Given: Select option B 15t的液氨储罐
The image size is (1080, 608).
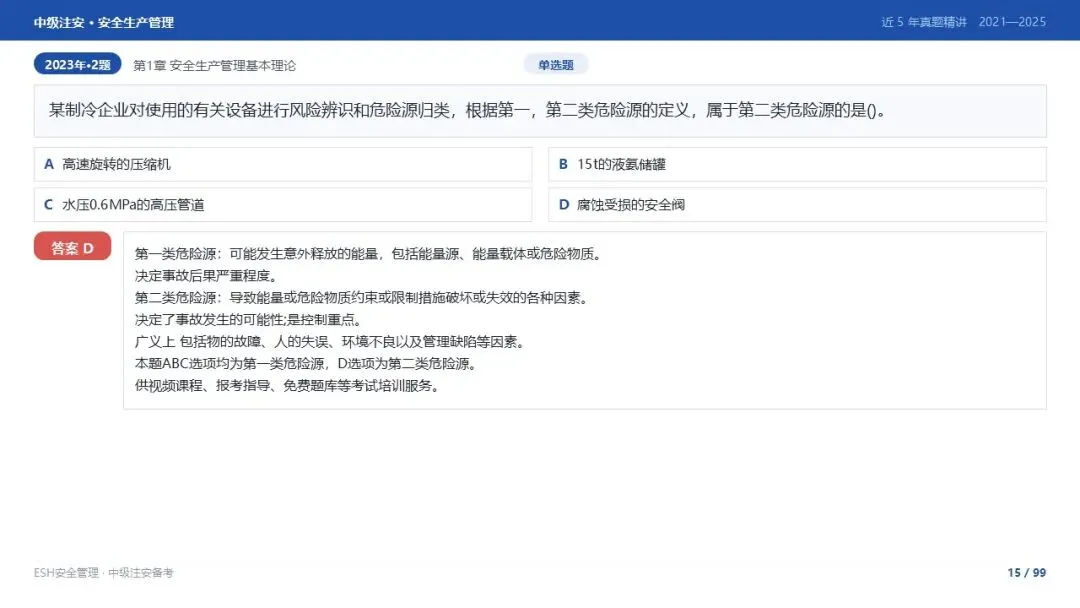Looking at the screenshot, I should (797, 165).
